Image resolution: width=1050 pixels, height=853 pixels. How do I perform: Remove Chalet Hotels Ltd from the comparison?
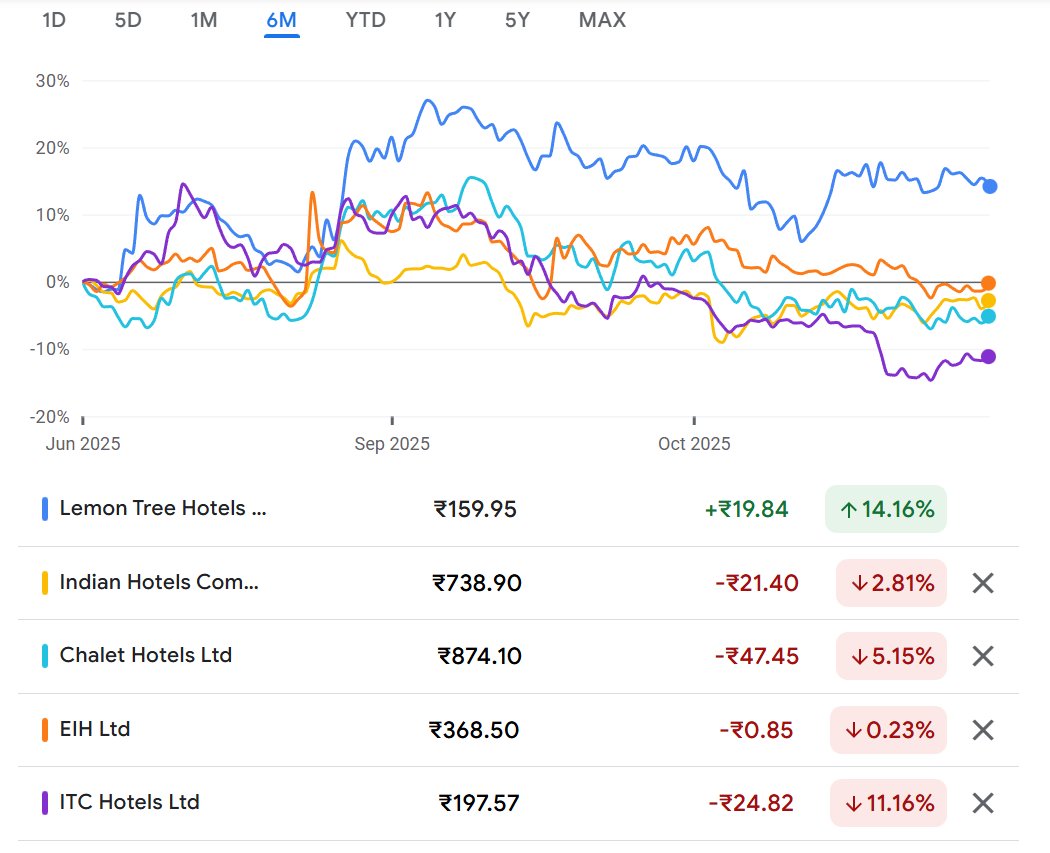[981, 656]
